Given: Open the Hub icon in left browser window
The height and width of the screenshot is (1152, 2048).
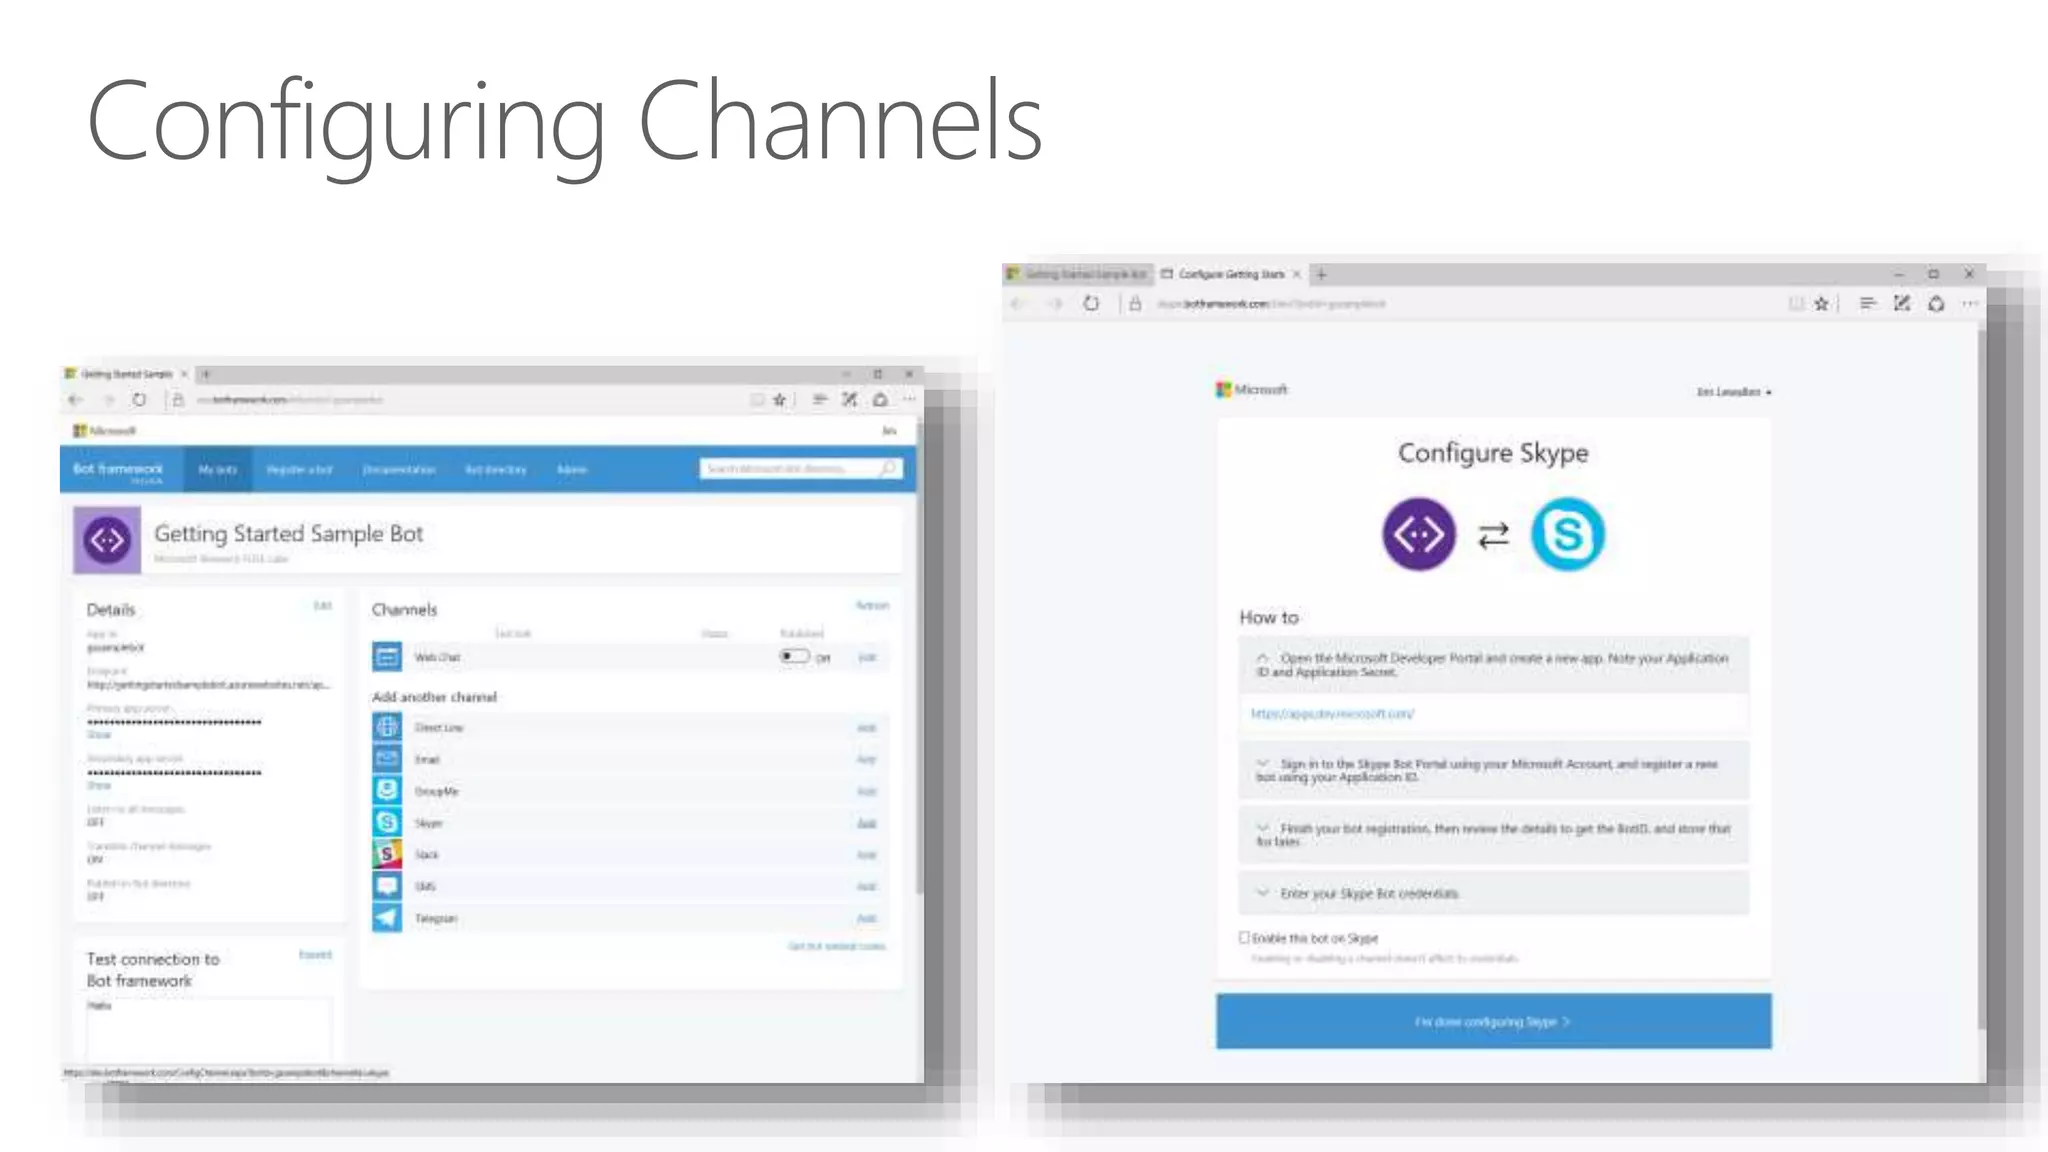Looking at the screenshot, I should (819, 400).
